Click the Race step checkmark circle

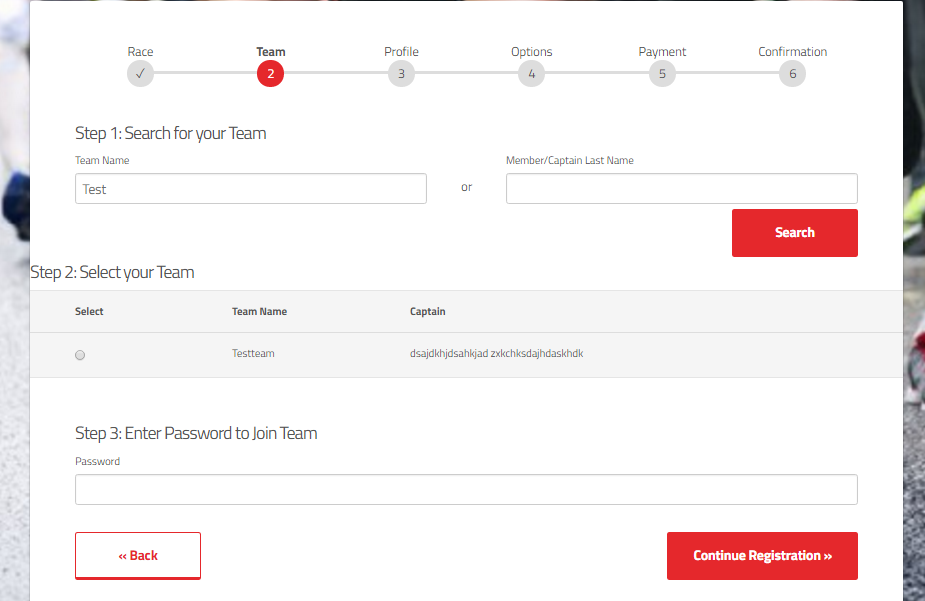click(x=140, y=74)
